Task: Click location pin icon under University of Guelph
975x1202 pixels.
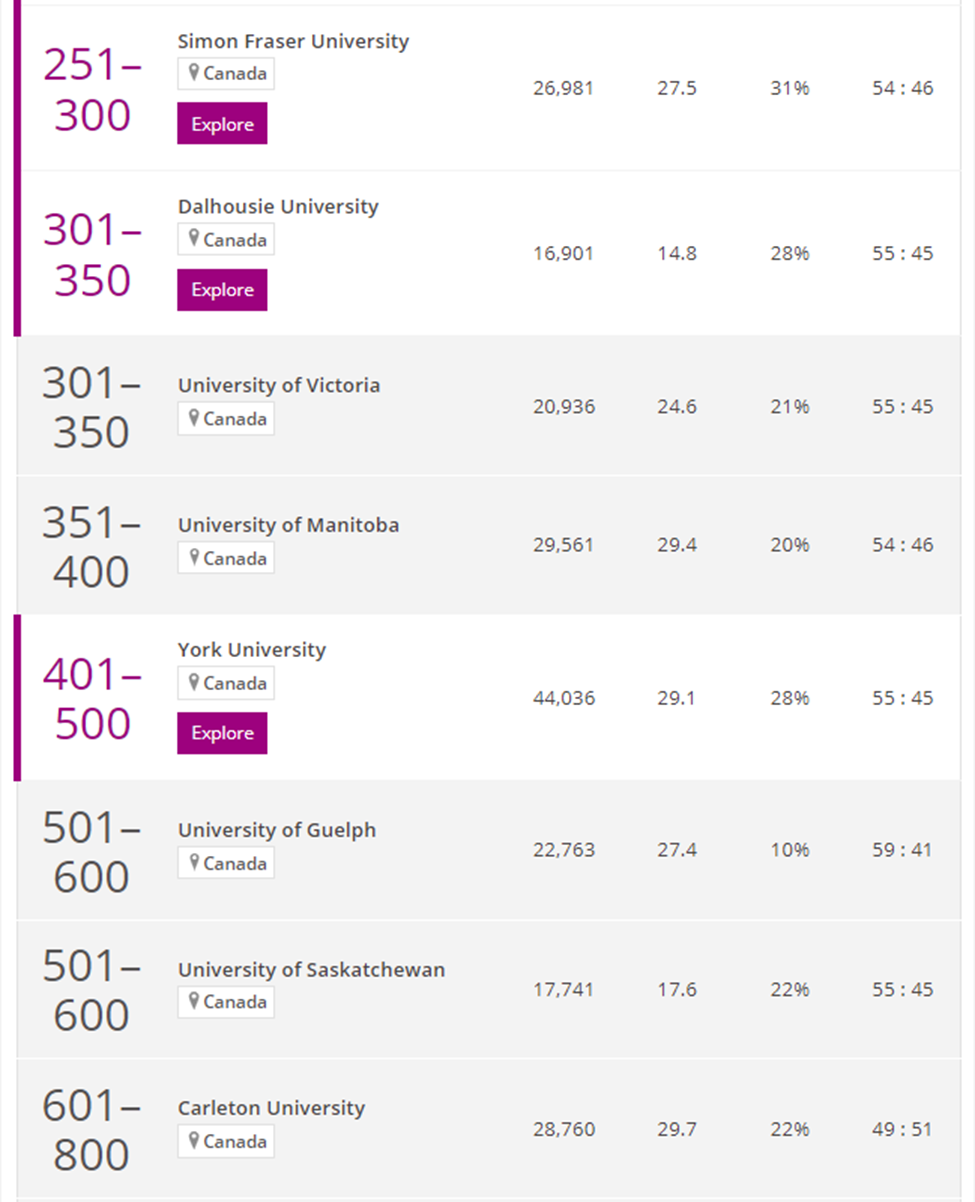Action: point(194,862)
